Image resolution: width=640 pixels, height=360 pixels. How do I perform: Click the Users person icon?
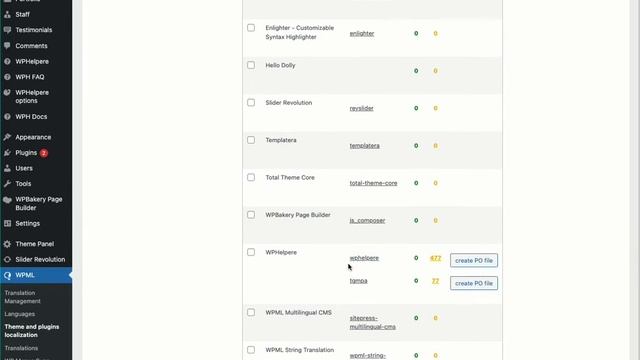[x=7, y=168]
